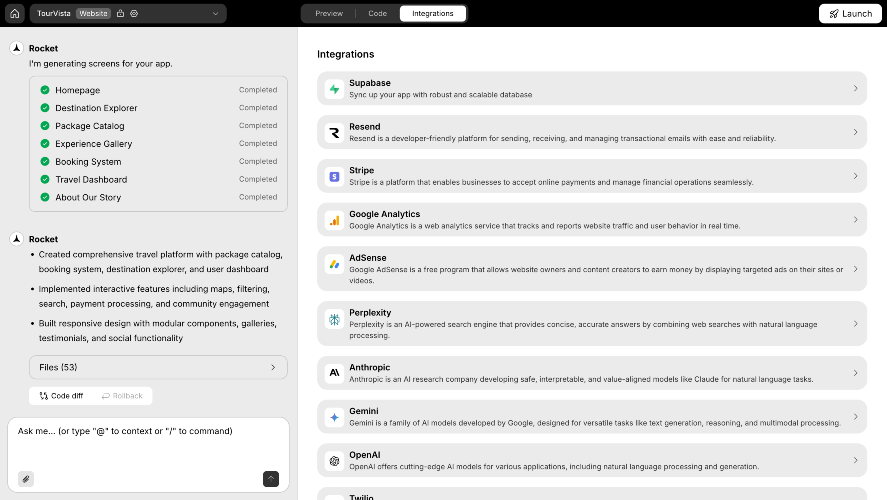887x500 pixels.
Task: Click the Stripe logo icon
Action: tap(334, 176)
